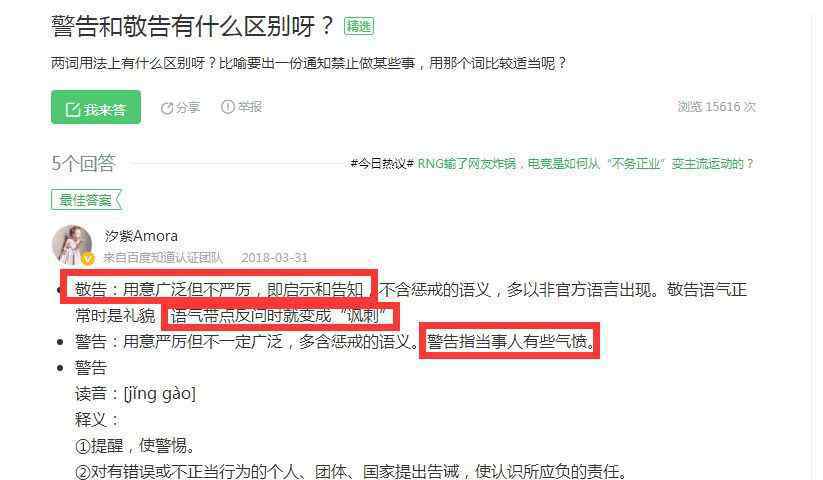The image size is (823, 480).
Task: Click highlighted text 敬告：用意广泛但不严厉
Action: (x=163, y=289)
